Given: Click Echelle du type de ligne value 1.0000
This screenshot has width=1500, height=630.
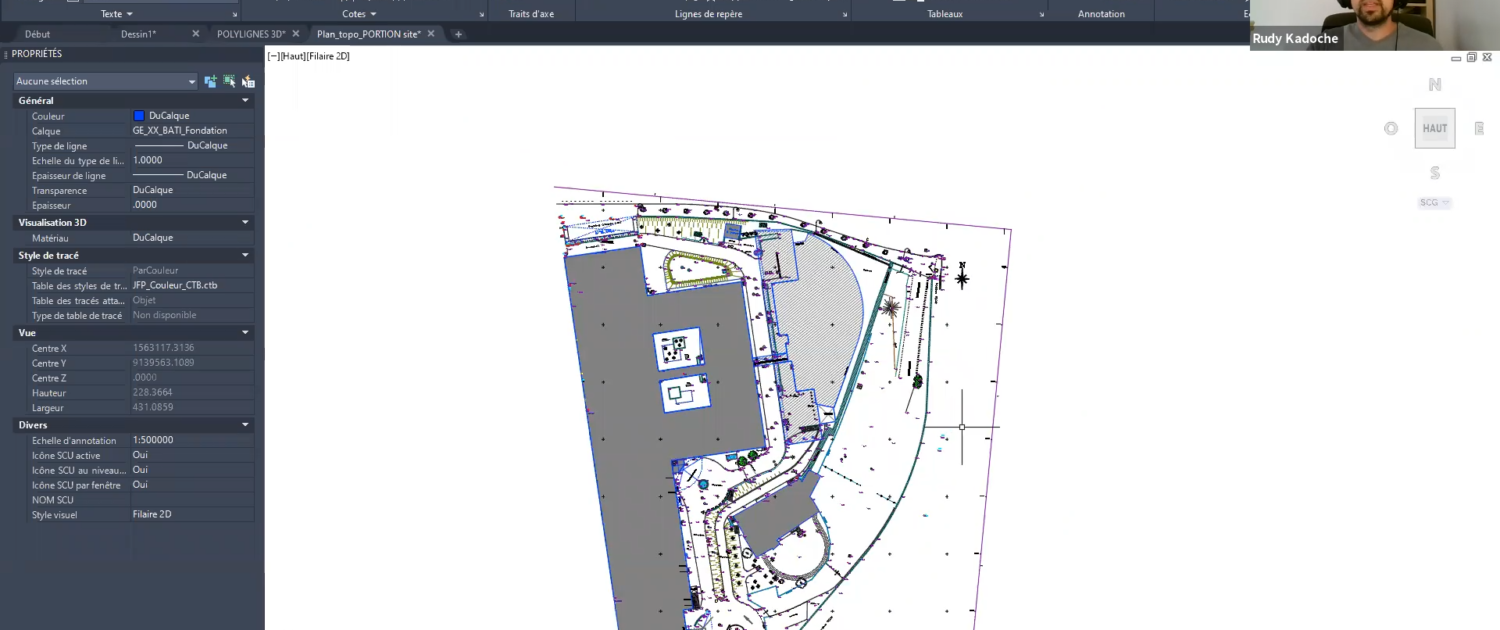Looking at the screenshot, I should tap(192, 160).
